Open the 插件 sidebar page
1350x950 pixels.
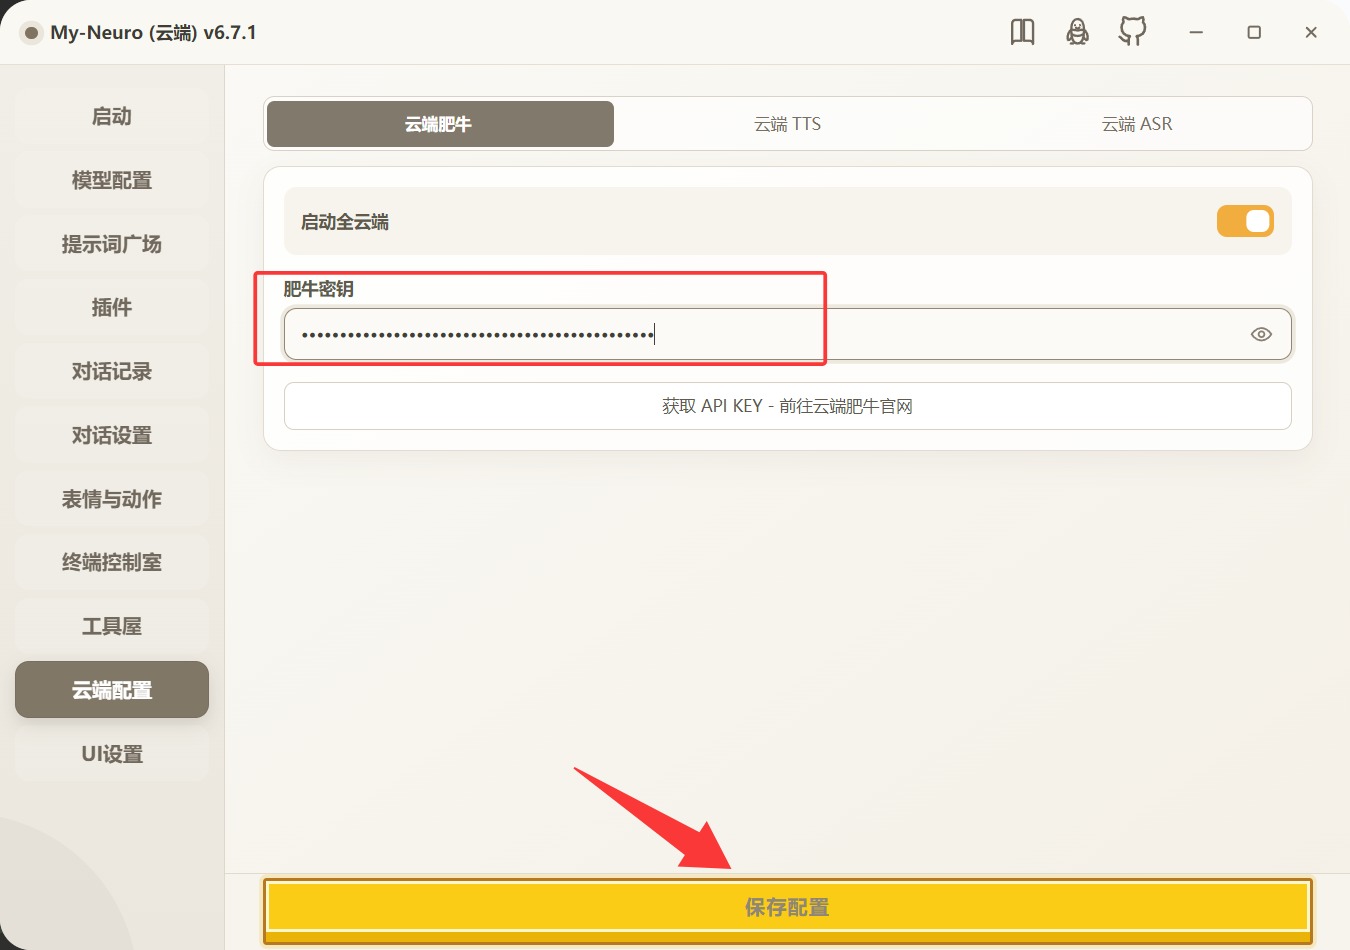(x=112, y=307)
